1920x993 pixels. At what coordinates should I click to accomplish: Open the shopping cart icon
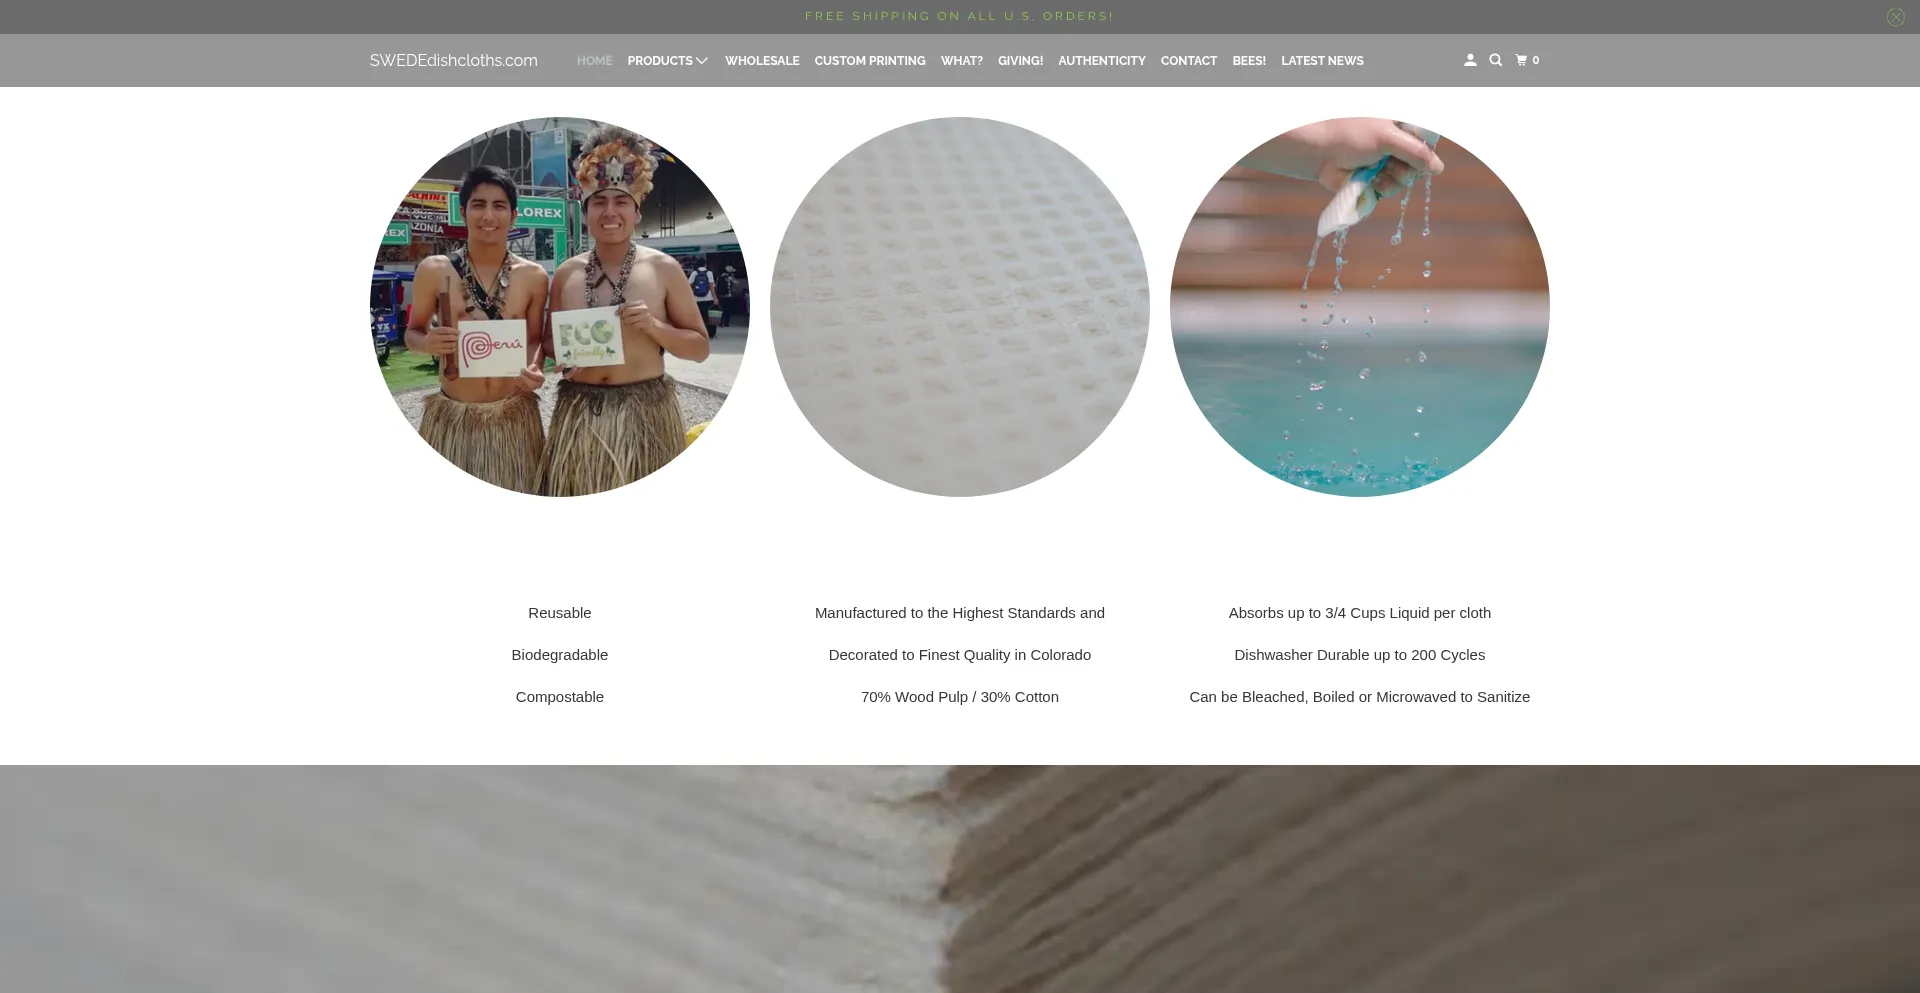click(1527, 60)
